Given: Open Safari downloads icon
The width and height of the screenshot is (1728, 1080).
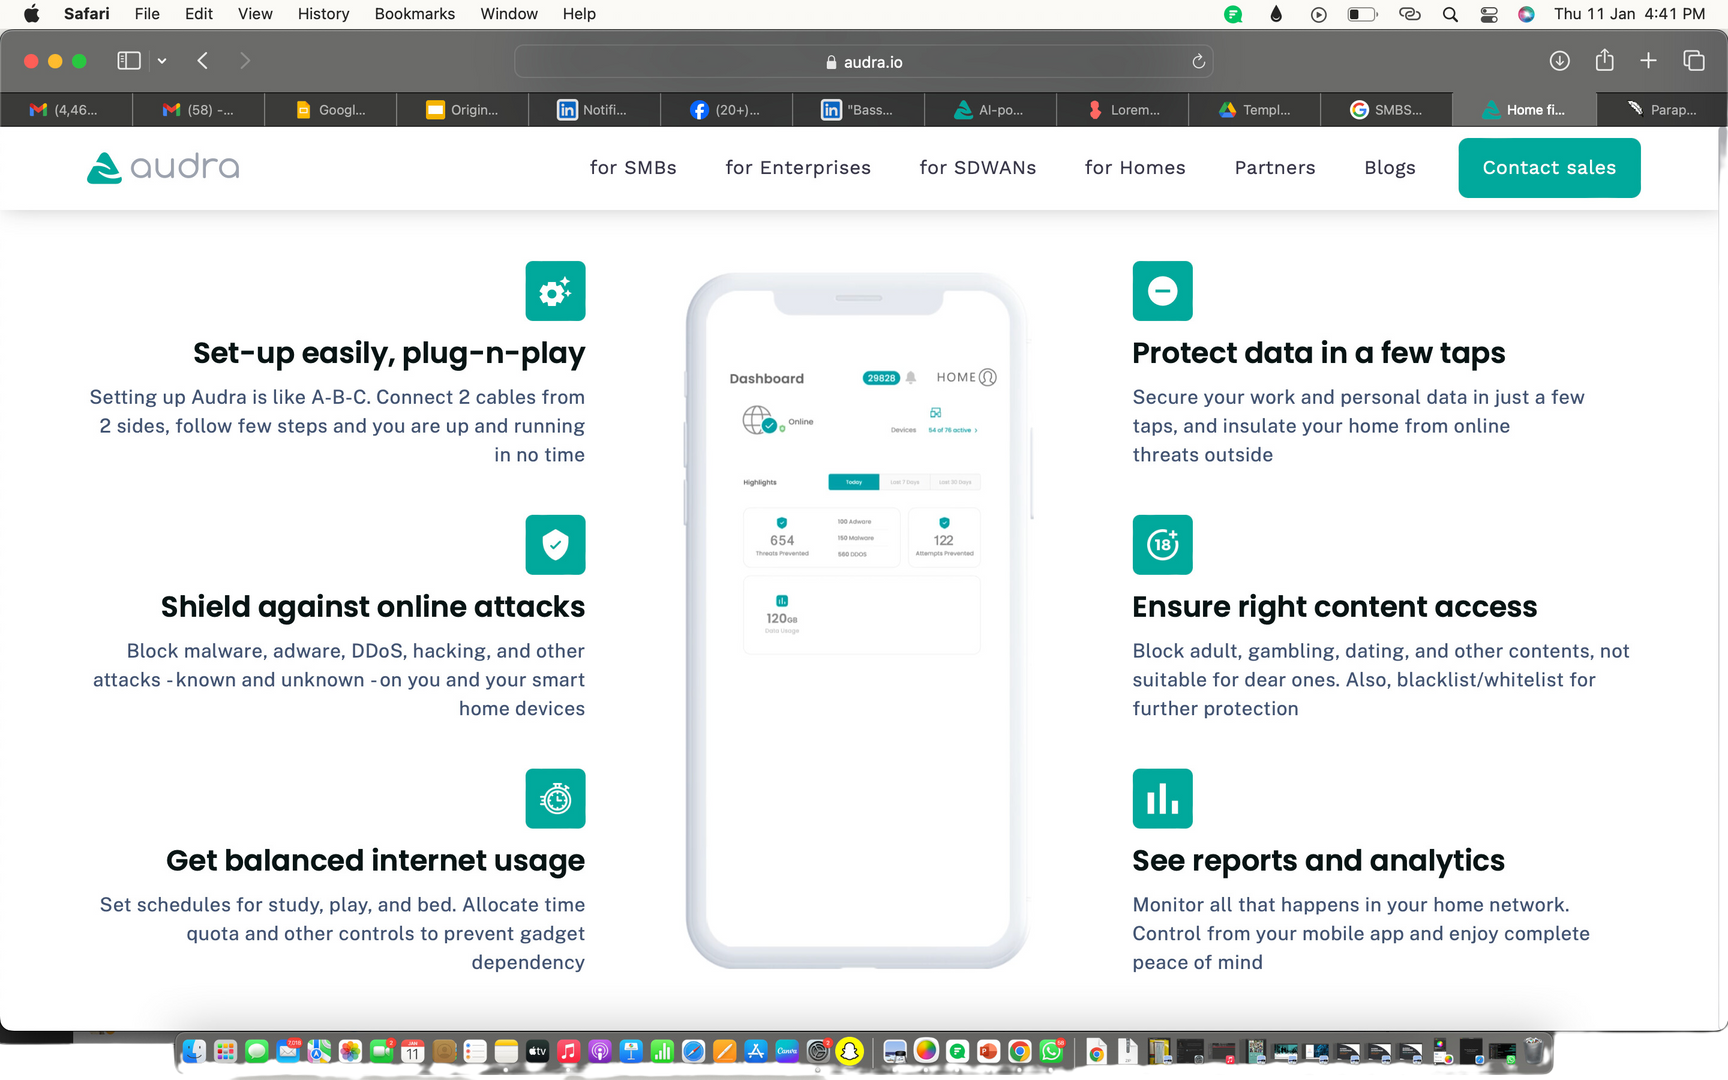Looking at the screenshot, I should coord(1559,61).
